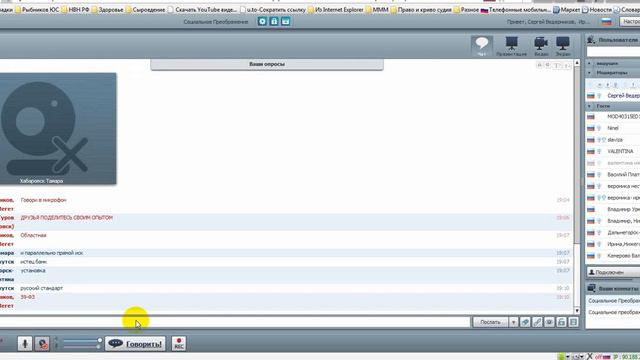Click the Ваши комнаты panel icon
The width and height of the screenshot is (640, 360).
coord(591,288)
